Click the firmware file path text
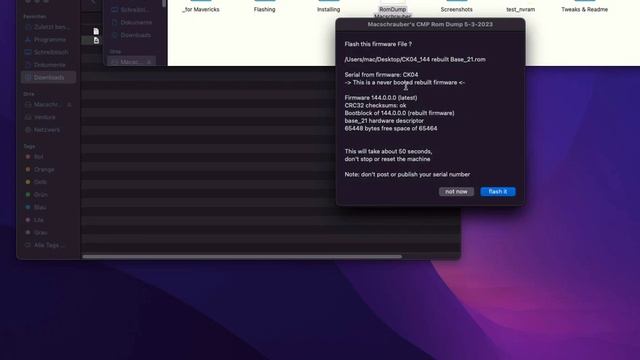Viewport: 640px width, 360px height. tap(415, 60)
